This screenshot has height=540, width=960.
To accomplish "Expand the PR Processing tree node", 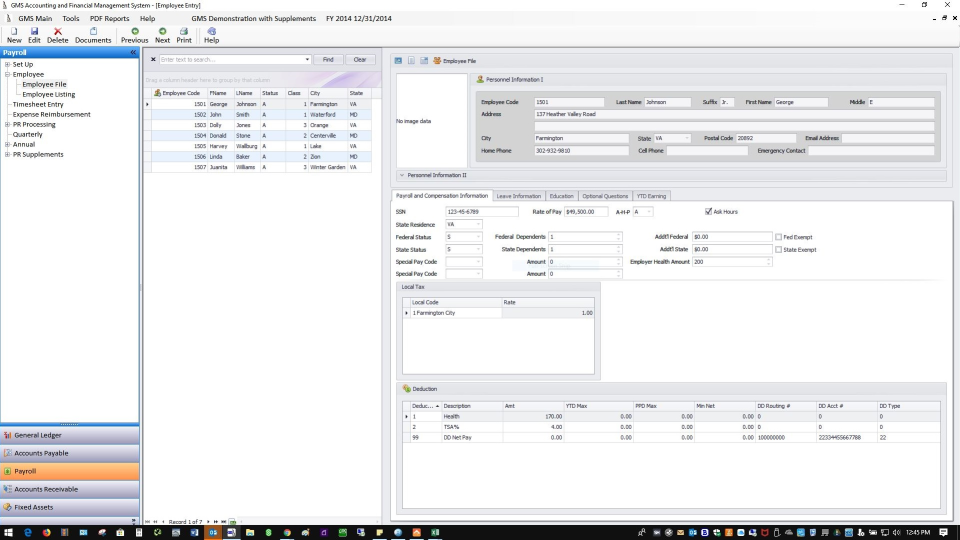I will click(x=7, y=124).
